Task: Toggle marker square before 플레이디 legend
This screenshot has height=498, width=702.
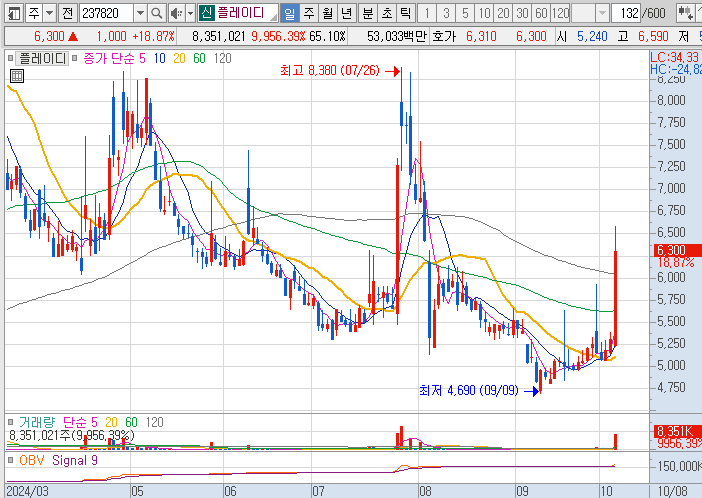Action: point(10,58)
